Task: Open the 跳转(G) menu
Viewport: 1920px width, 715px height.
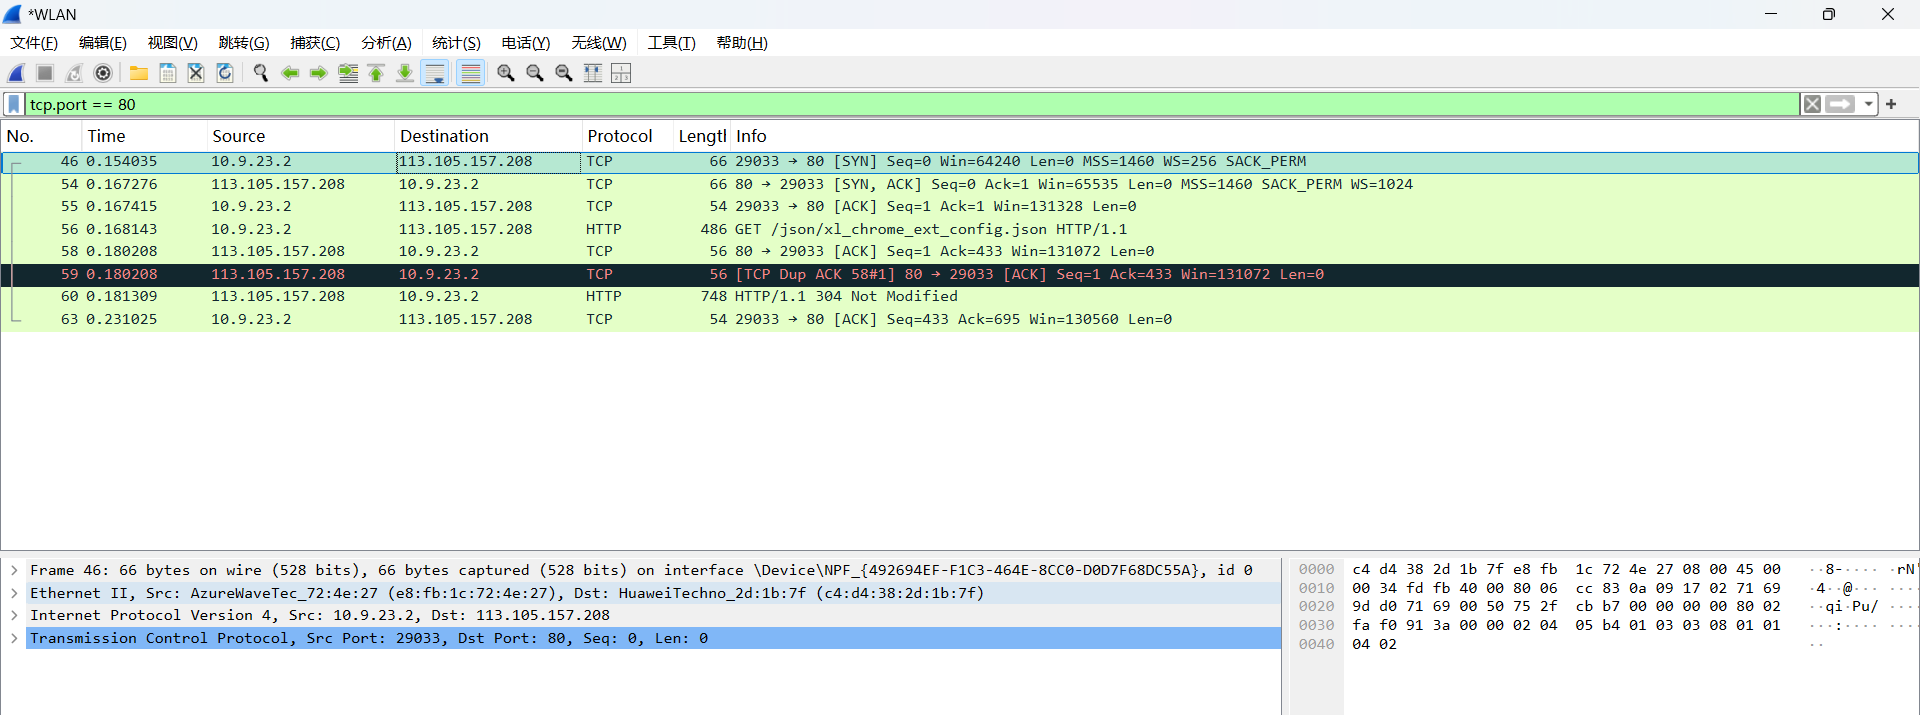Action: 244,43
